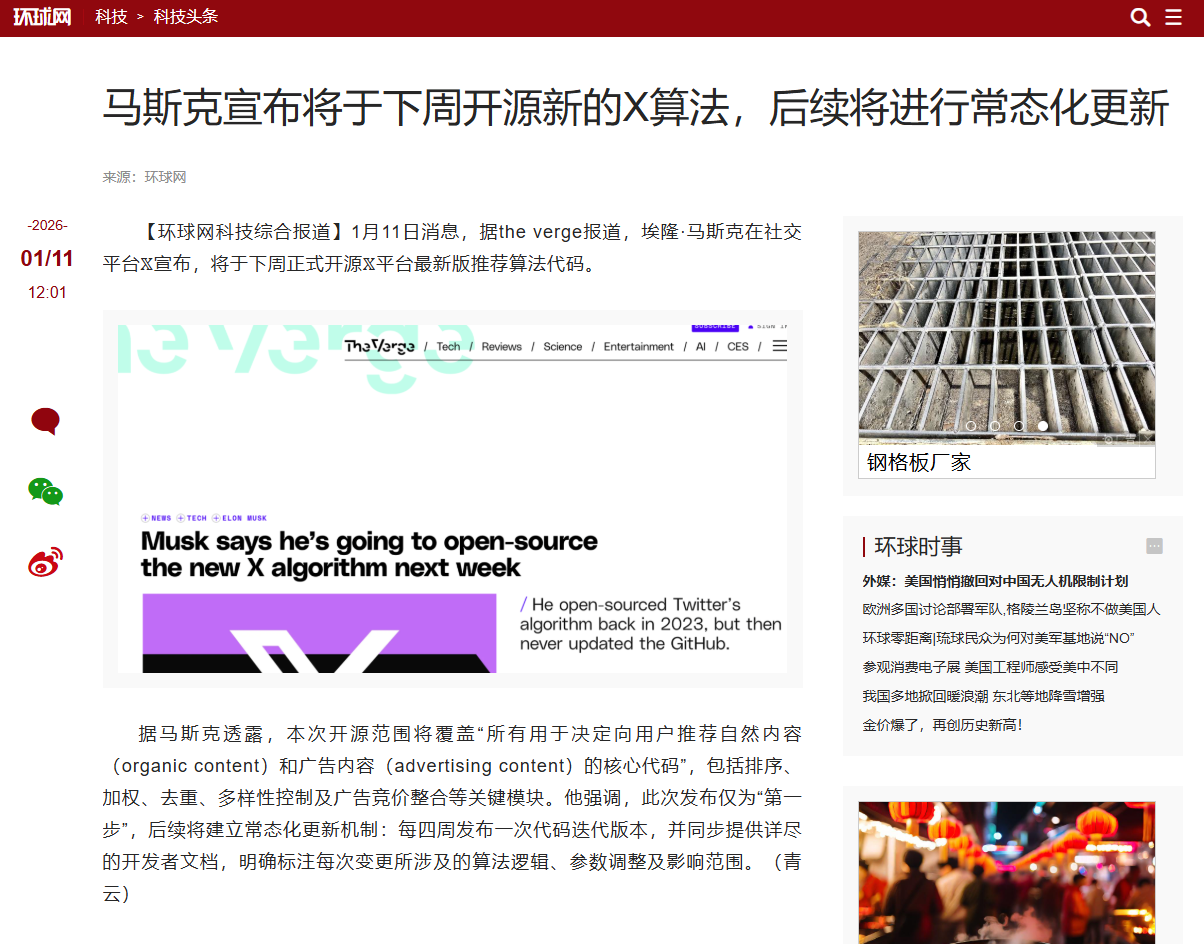
Task: Go to 科技 section in breadcrumb
Action: (111, 17)
